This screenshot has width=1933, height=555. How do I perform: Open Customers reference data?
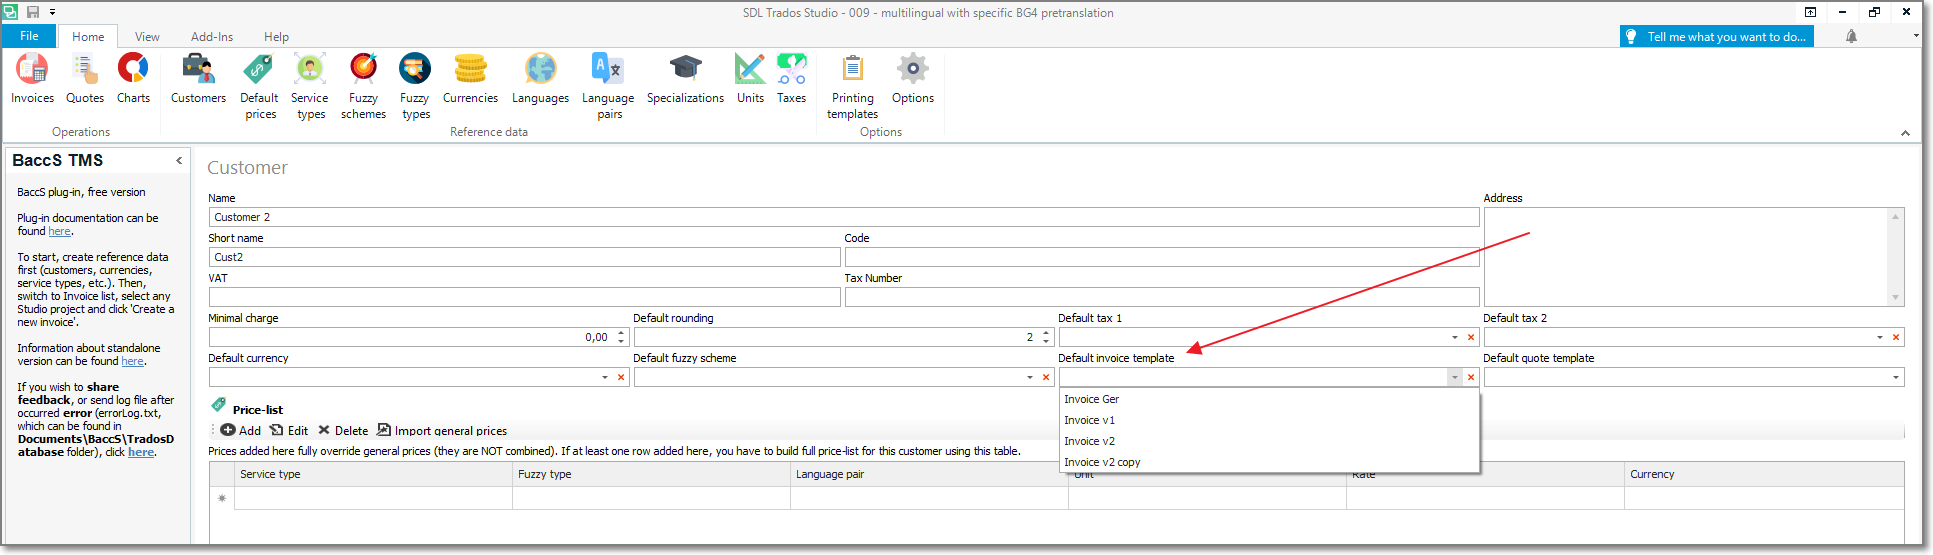click(x=198, y=78)
